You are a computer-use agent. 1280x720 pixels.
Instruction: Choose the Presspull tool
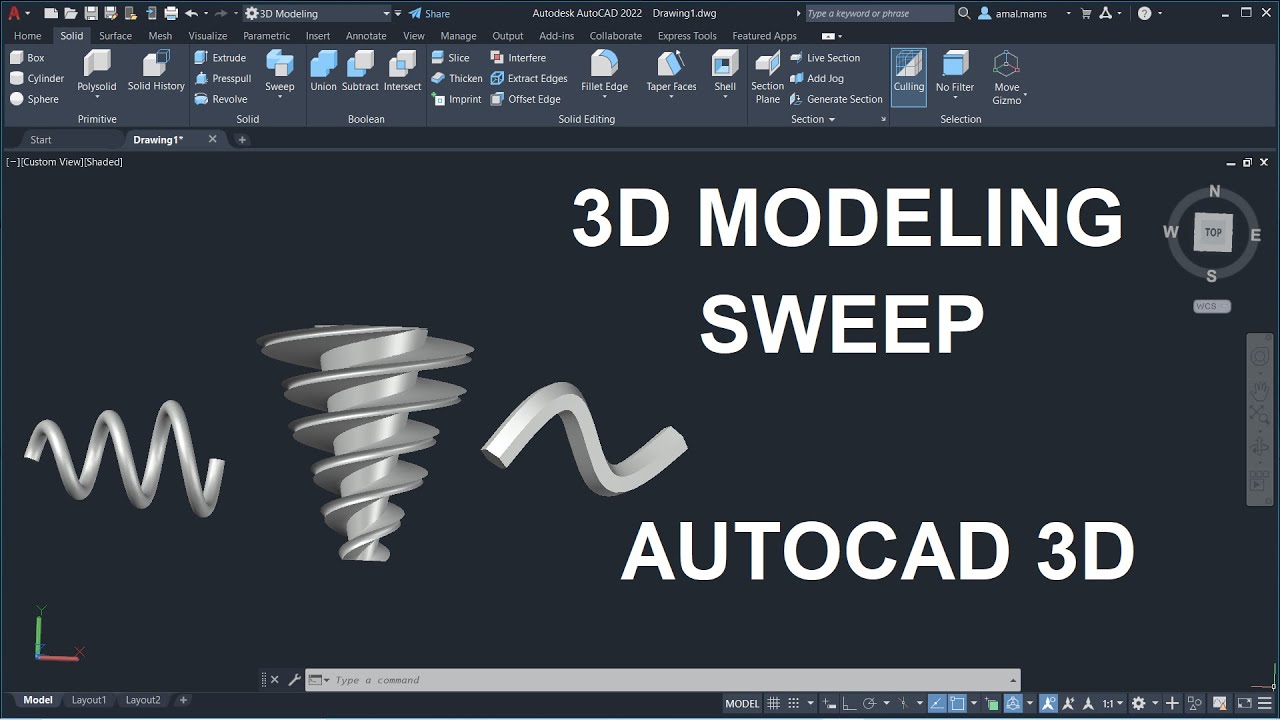coord(222,78)
